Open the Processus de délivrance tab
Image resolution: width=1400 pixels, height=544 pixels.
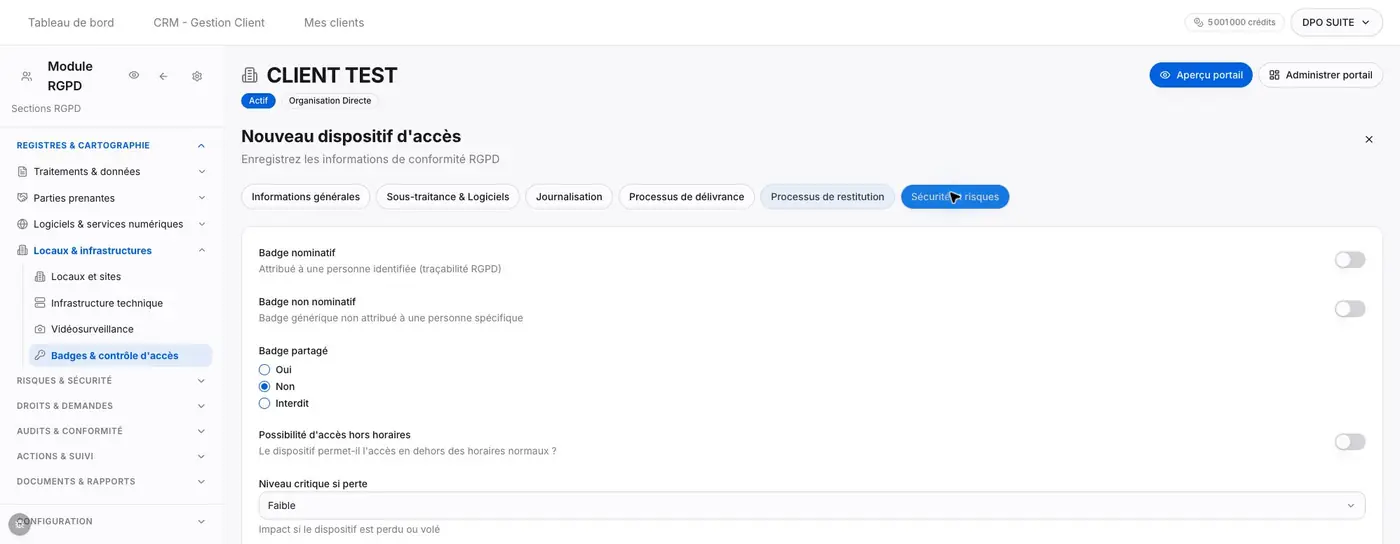coord(686,197)
